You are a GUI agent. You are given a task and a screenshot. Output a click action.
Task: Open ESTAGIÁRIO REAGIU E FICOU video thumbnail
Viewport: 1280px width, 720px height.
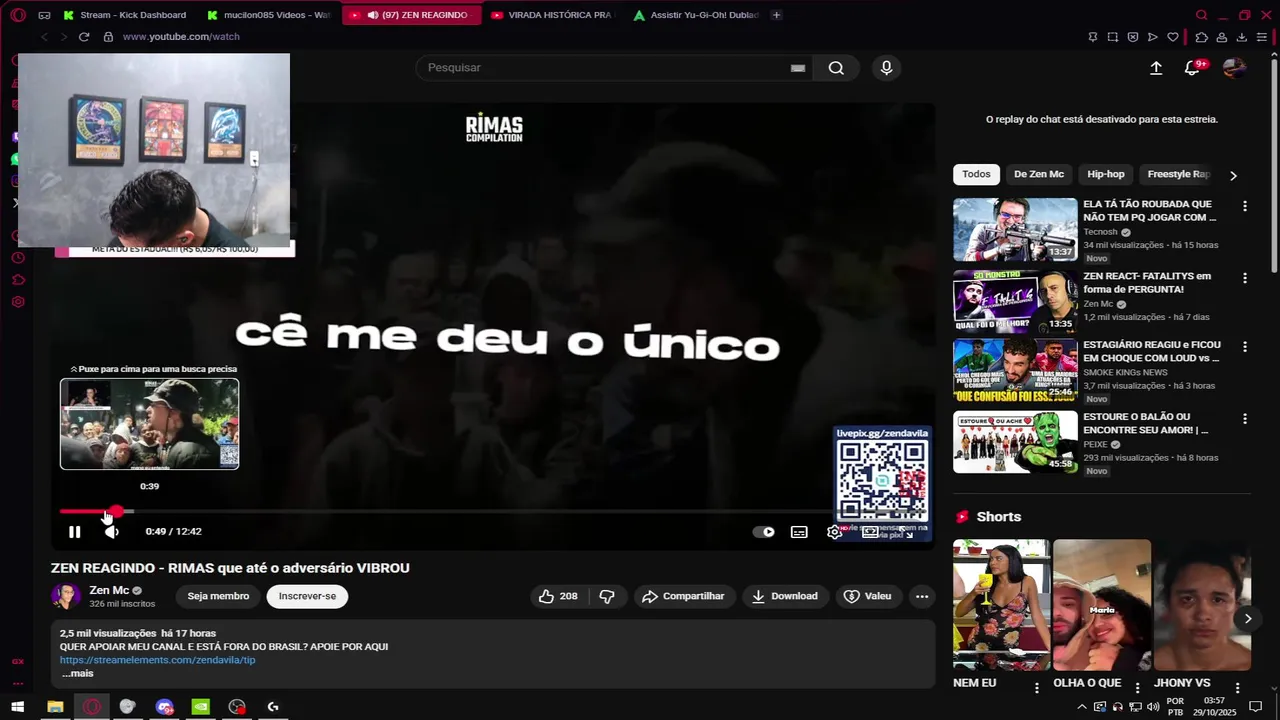(1015, 371)
